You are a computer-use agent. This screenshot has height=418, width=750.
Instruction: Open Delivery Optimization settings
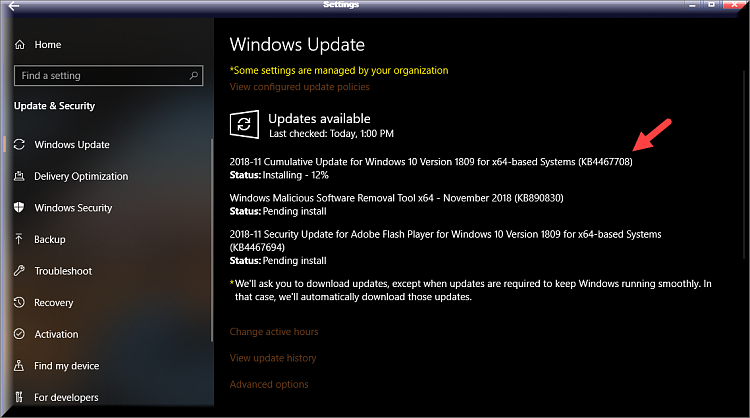[x=81, y=176]
